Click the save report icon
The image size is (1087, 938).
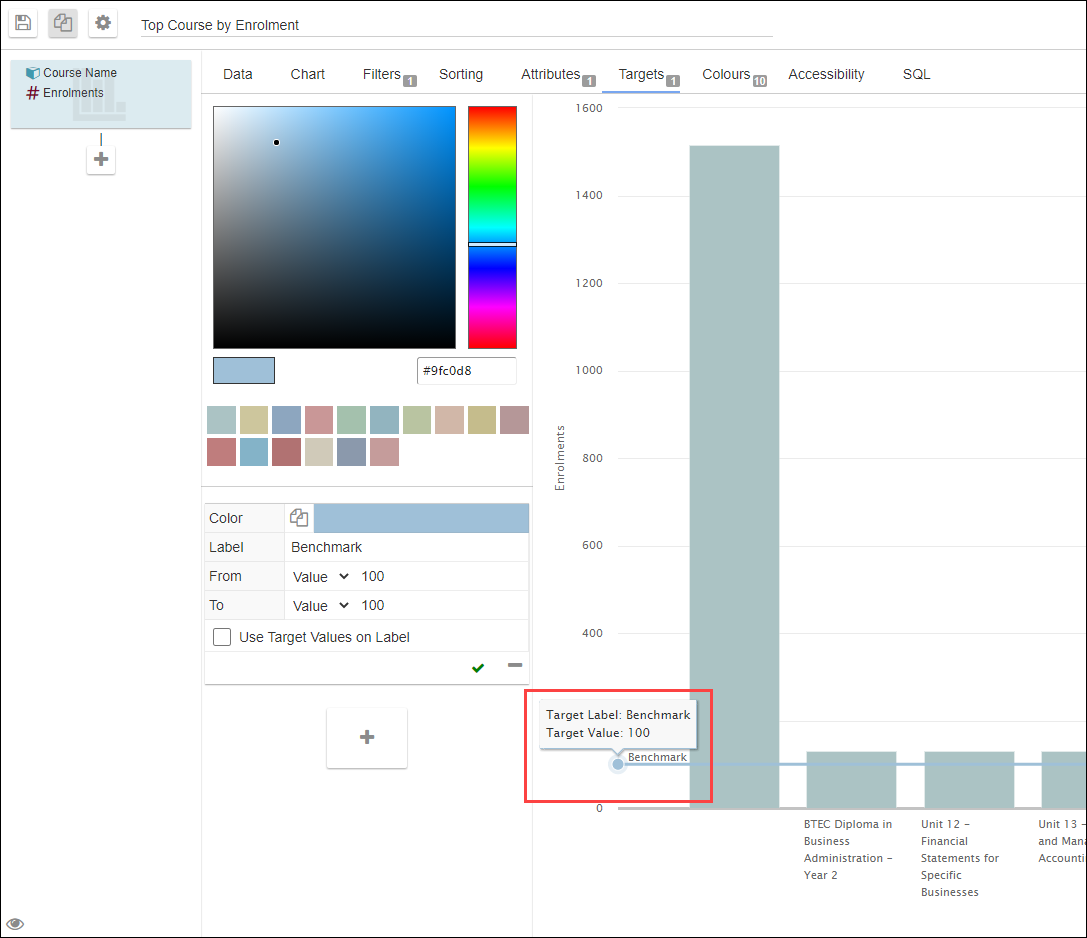coord(23,23)
